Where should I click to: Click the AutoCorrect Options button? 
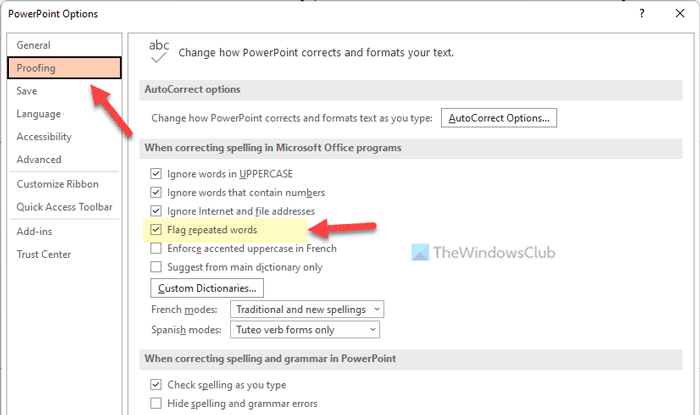click(499, 118)
